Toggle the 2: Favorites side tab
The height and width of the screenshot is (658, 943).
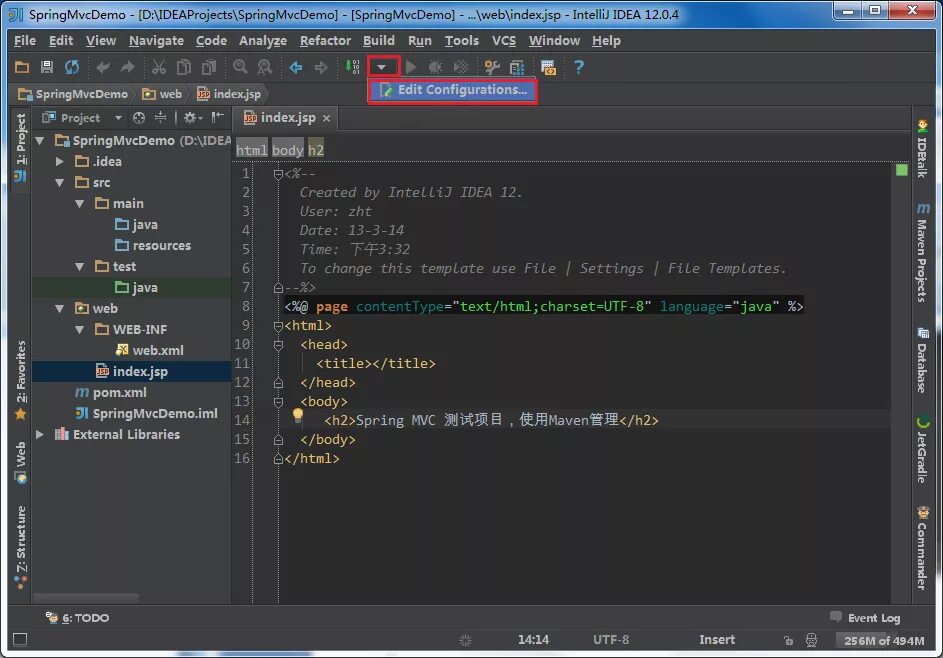(x=20, y=380)
